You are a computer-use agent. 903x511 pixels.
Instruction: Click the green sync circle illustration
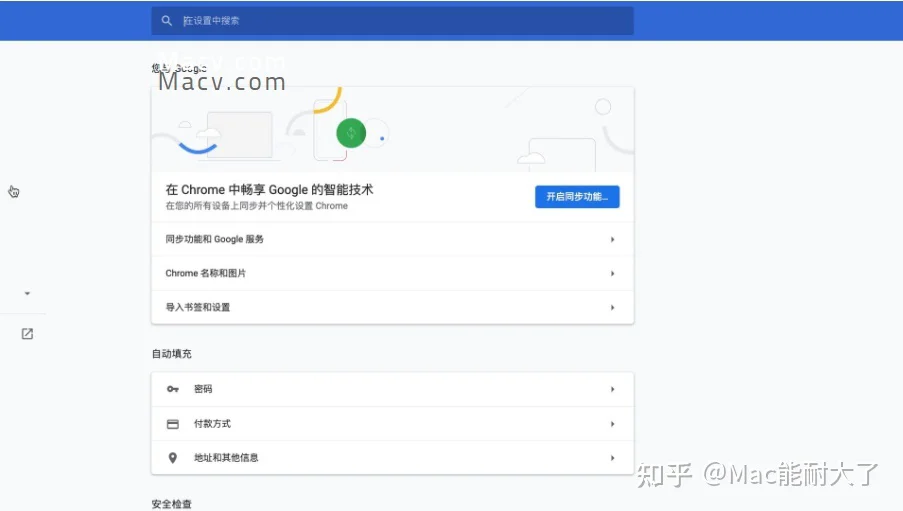[x=351, y=133]
